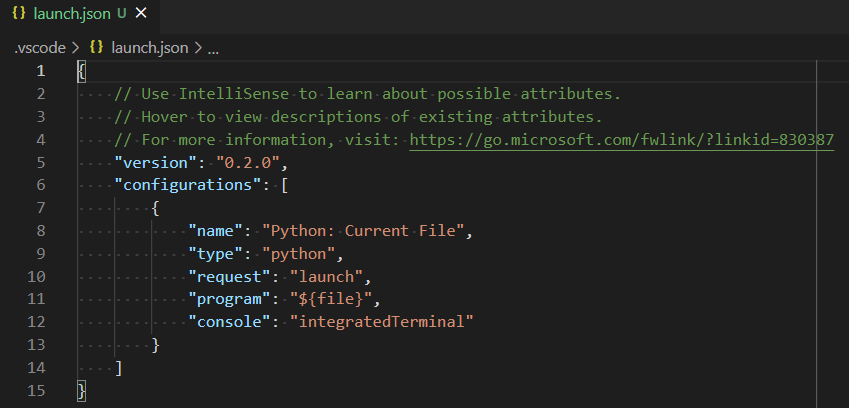
Task: Click the "0.2.0" version value
Action: [x=248, y=163]
